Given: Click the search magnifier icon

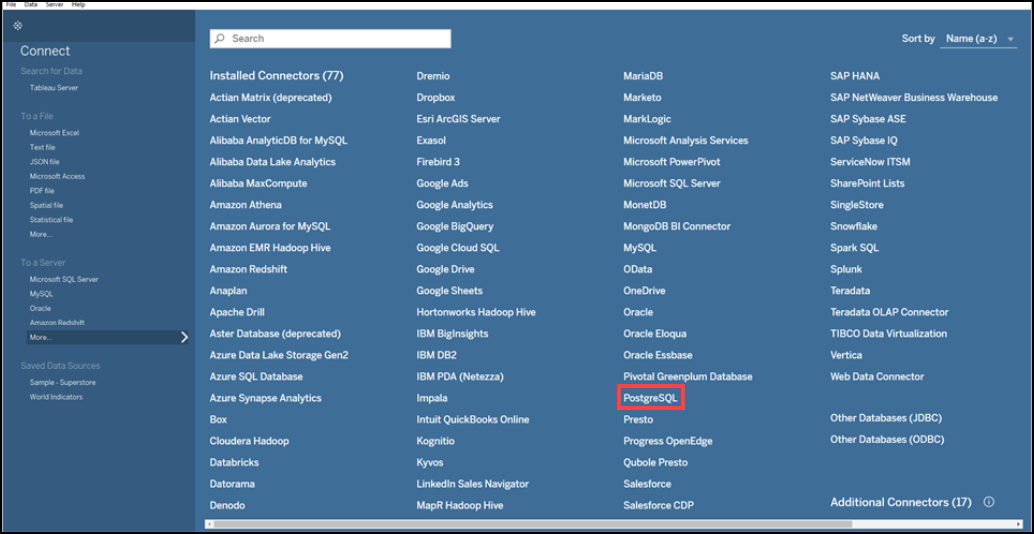Looking at the screenshot, I should 220,39.
